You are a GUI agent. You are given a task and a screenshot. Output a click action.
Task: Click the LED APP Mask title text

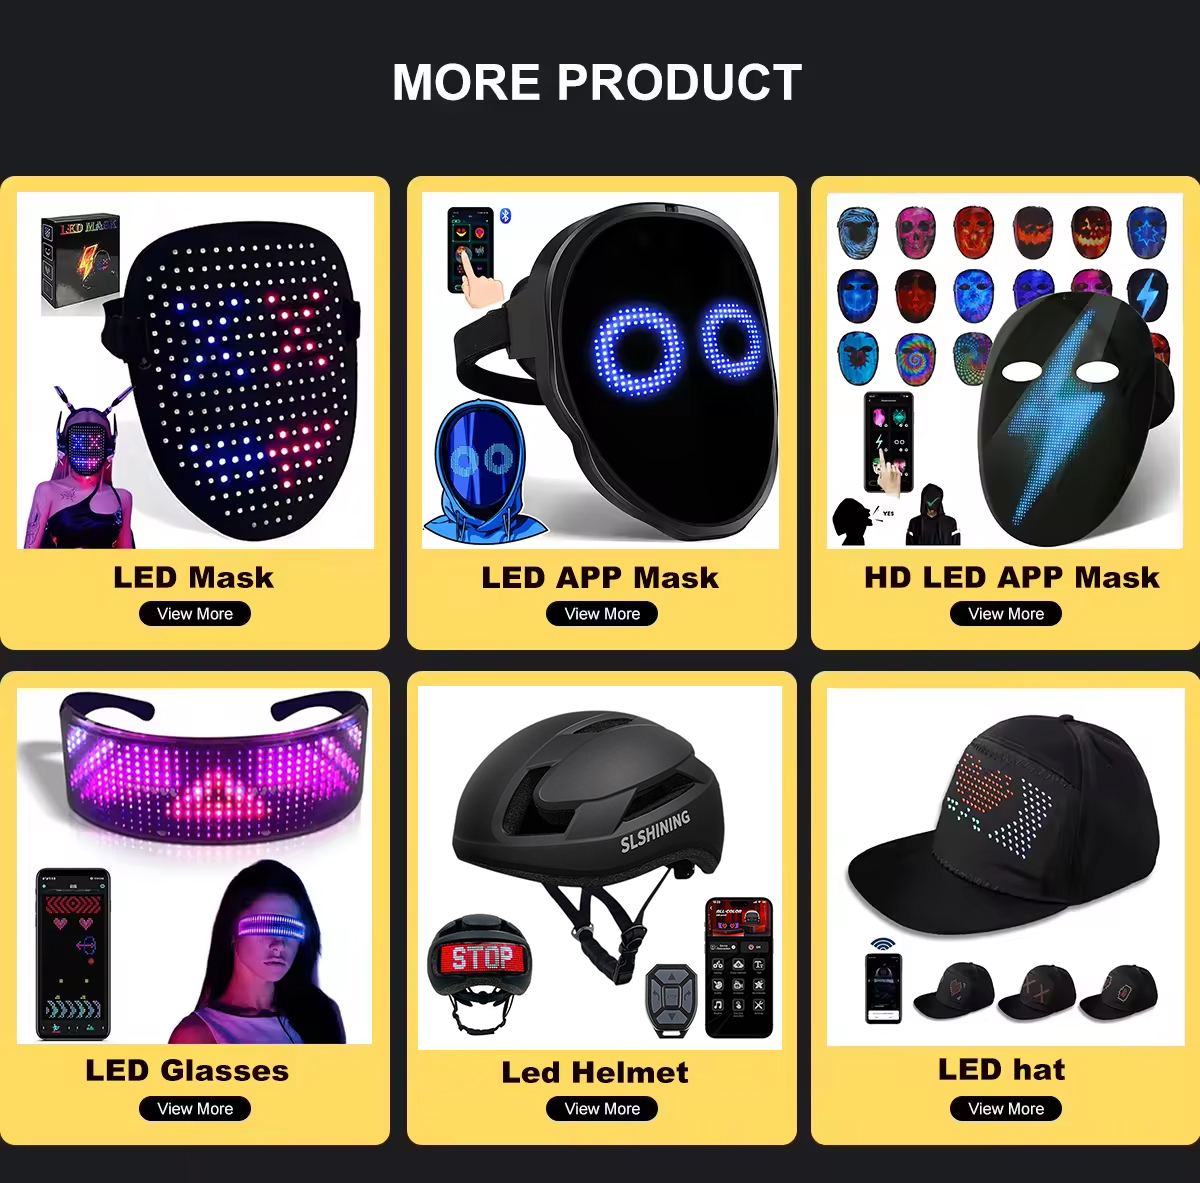tap(600, 577)
